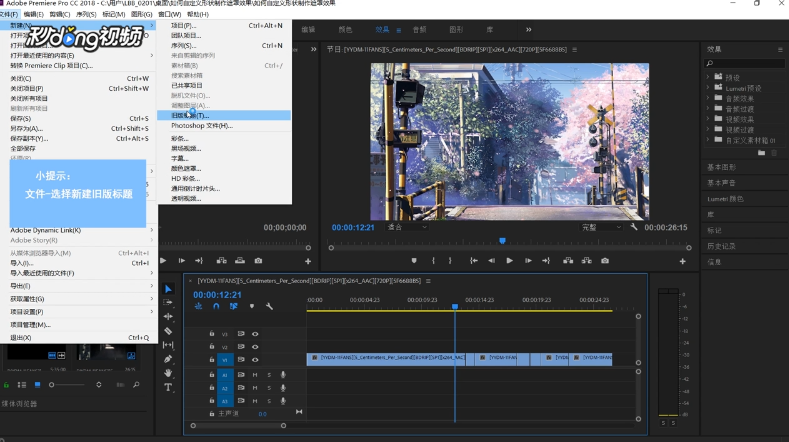Expand Lumetri presets folder in Effects
789x442 pixels.
tap(707, 88)
